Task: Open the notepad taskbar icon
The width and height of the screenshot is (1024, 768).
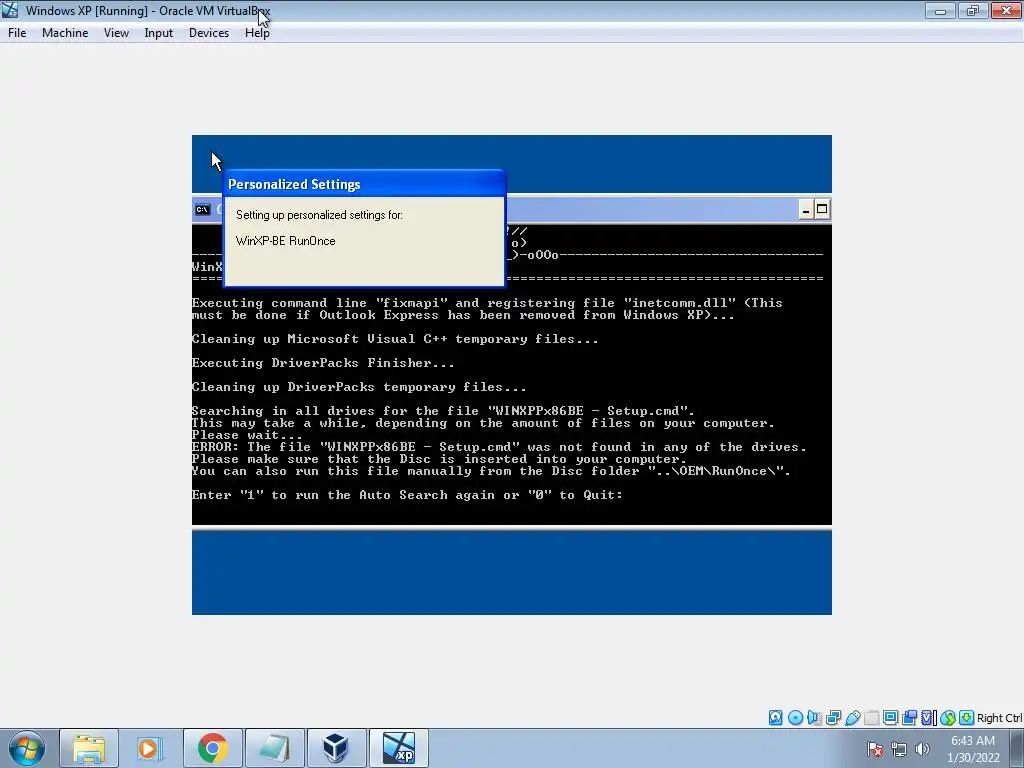Action: 274,748
